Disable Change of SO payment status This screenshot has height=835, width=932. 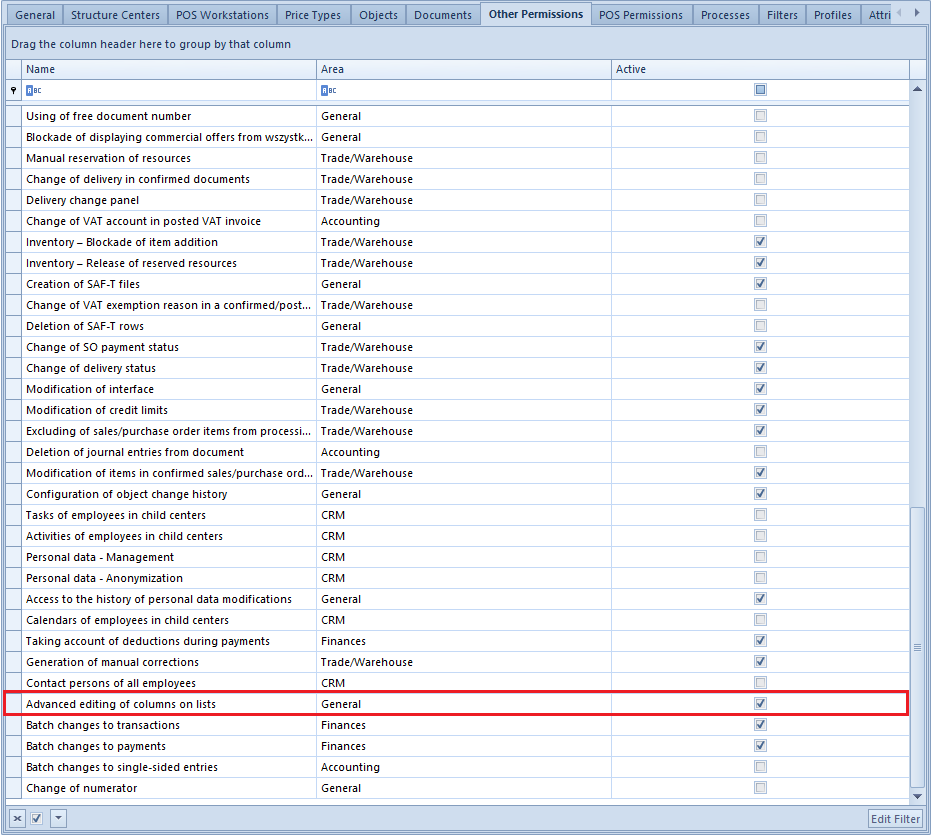point(760,347)
